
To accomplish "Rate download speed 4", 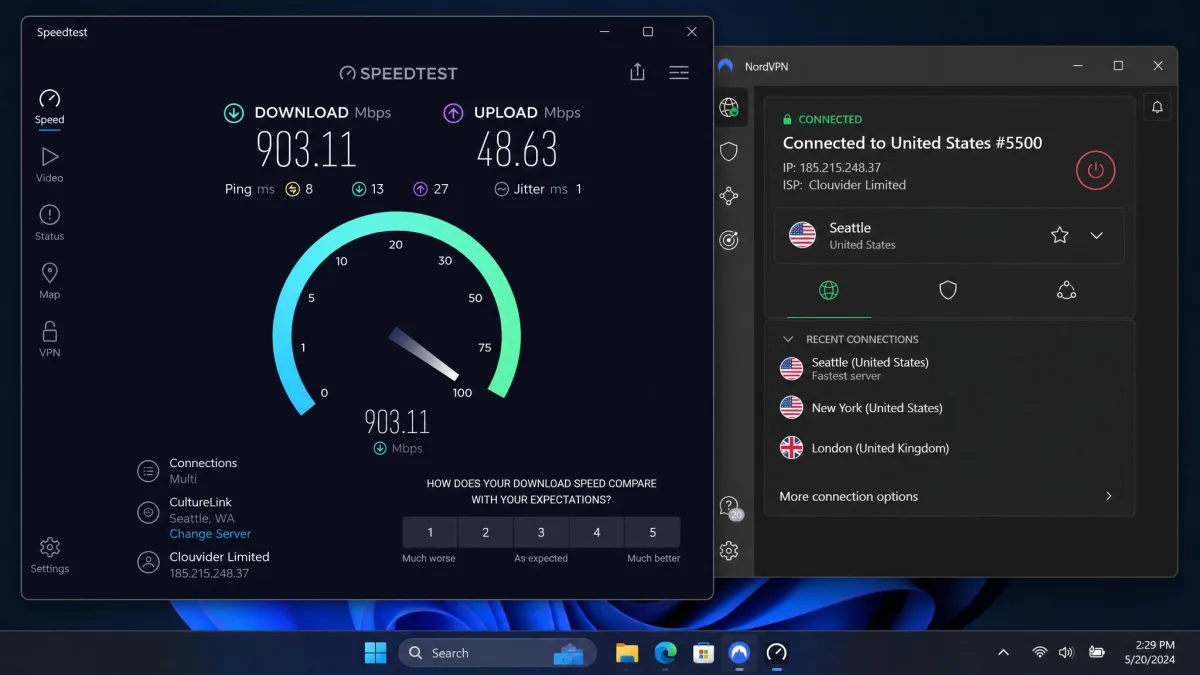I will tap(597, 532).
